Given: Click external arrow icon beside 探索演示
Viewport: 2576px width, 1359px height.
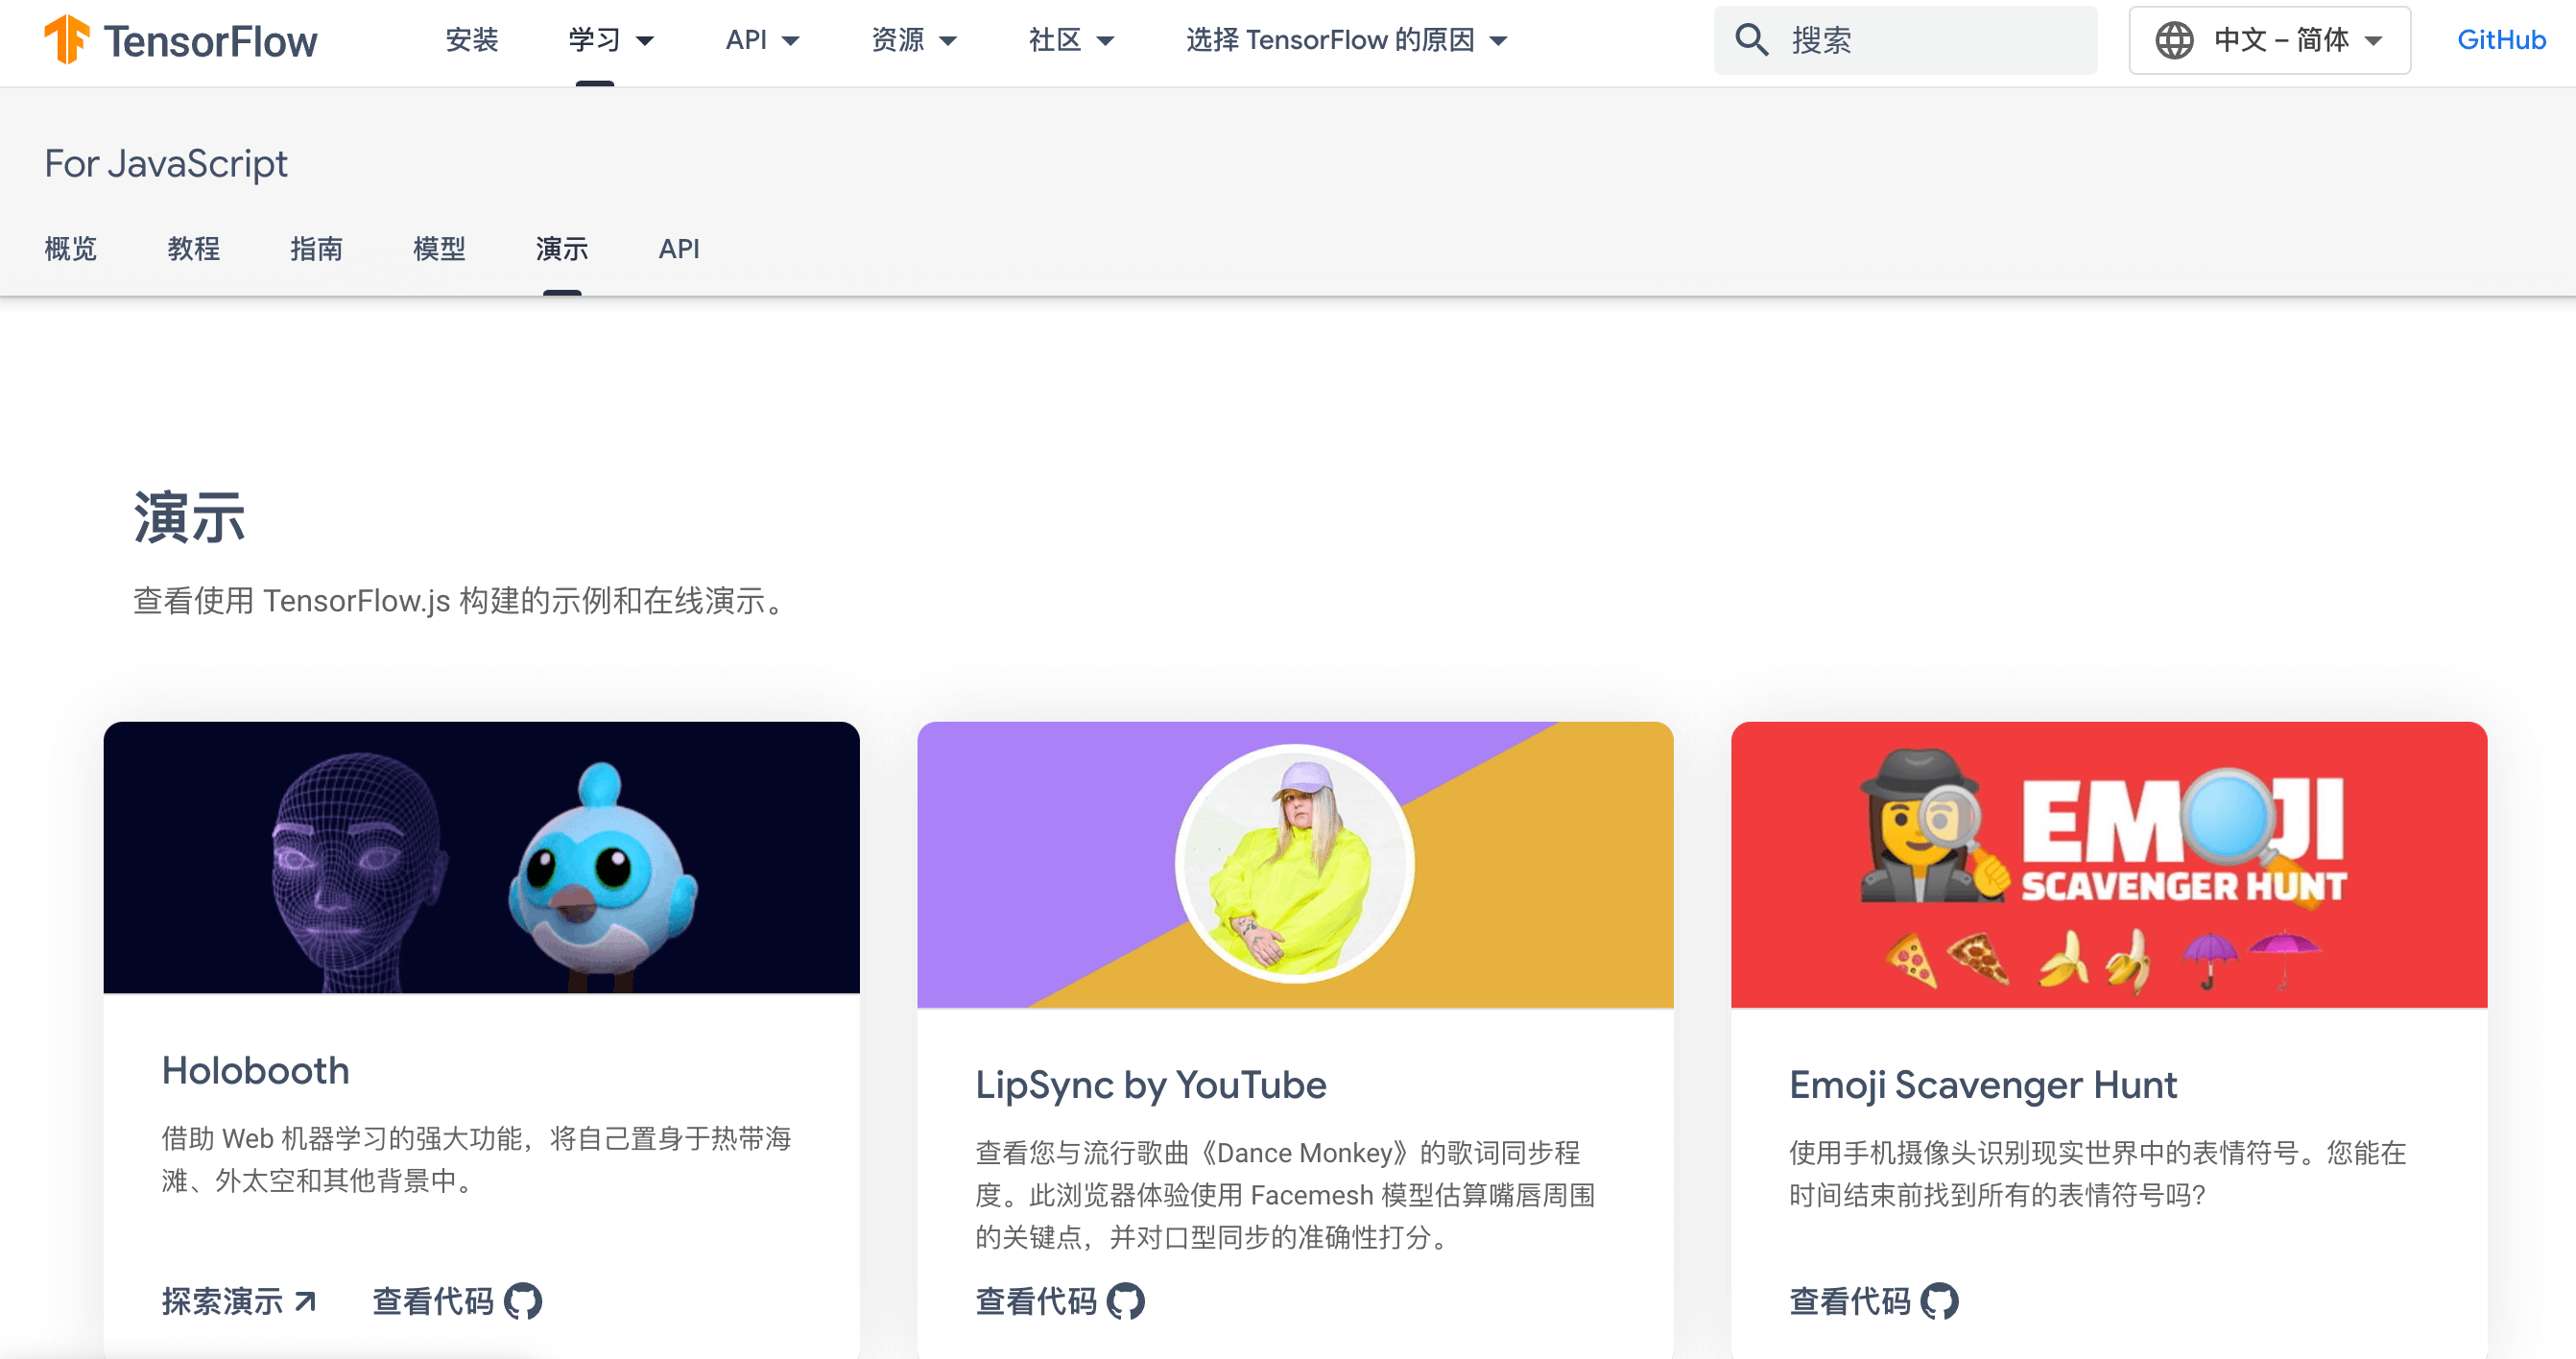Looking at the screenshot, I should click(306, 1301).
